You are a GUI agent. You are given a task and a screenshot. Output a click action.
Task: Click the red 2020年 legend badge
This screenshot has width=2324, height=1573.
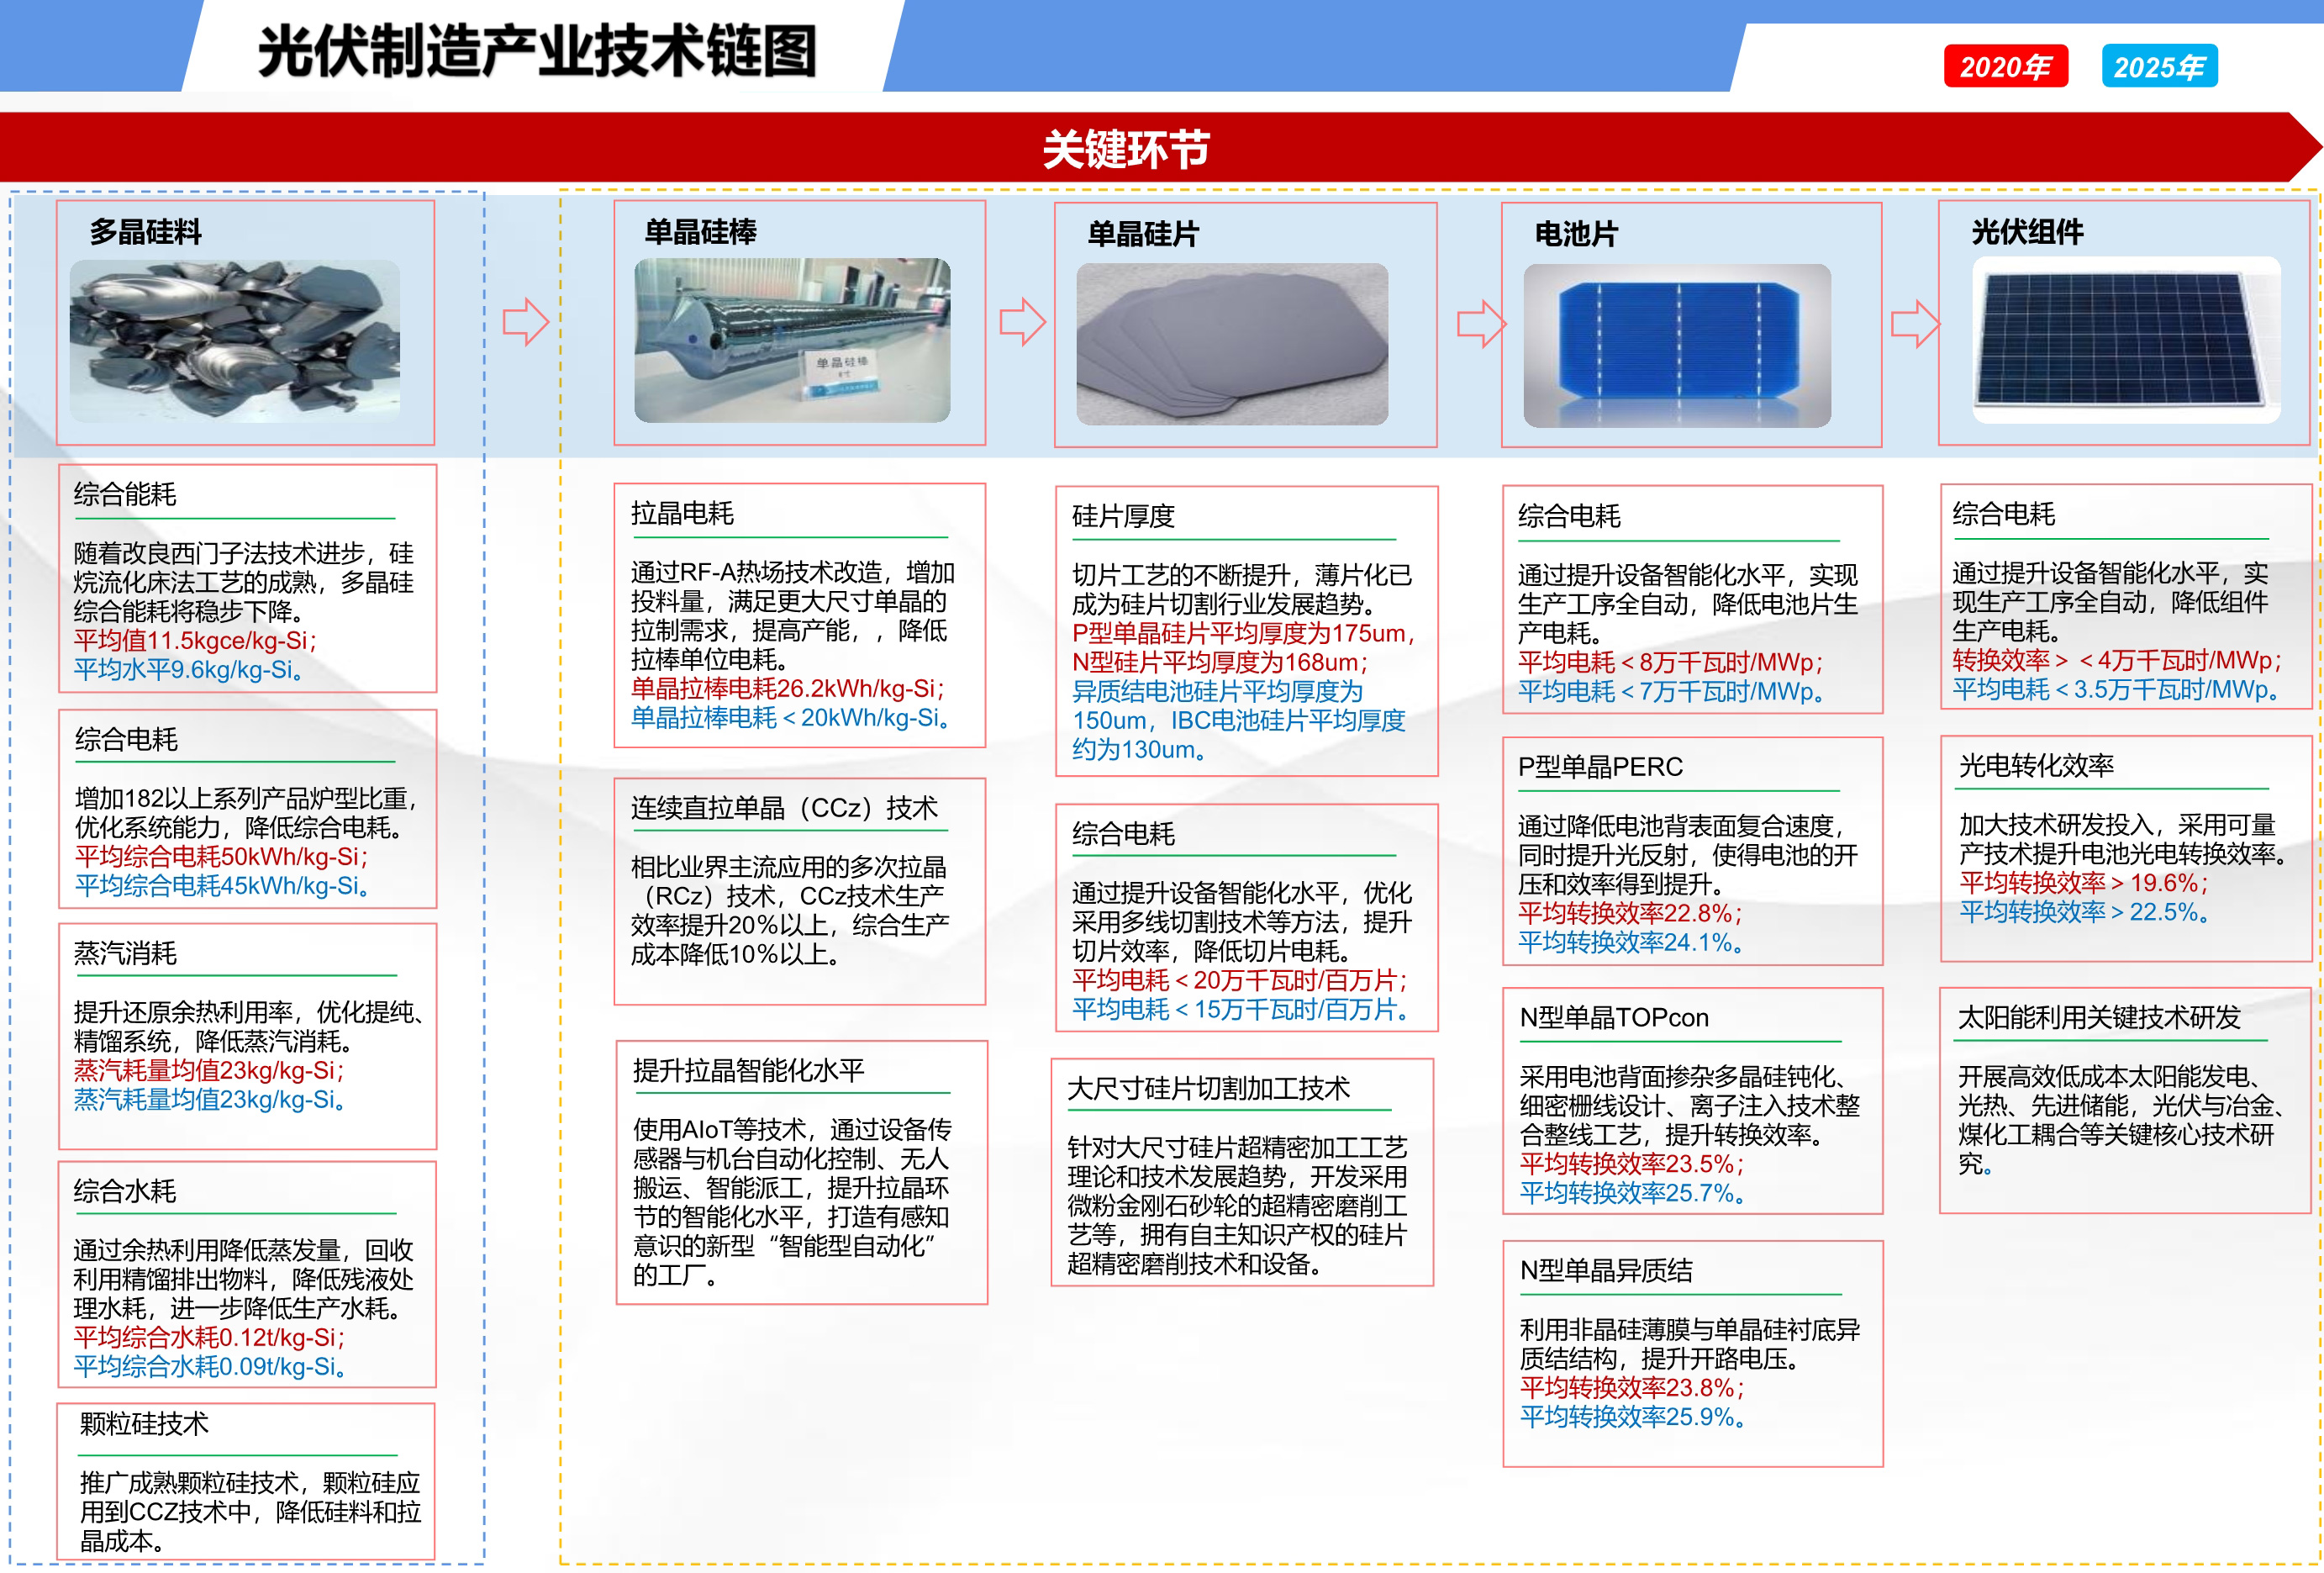[x=2005, y=66]
